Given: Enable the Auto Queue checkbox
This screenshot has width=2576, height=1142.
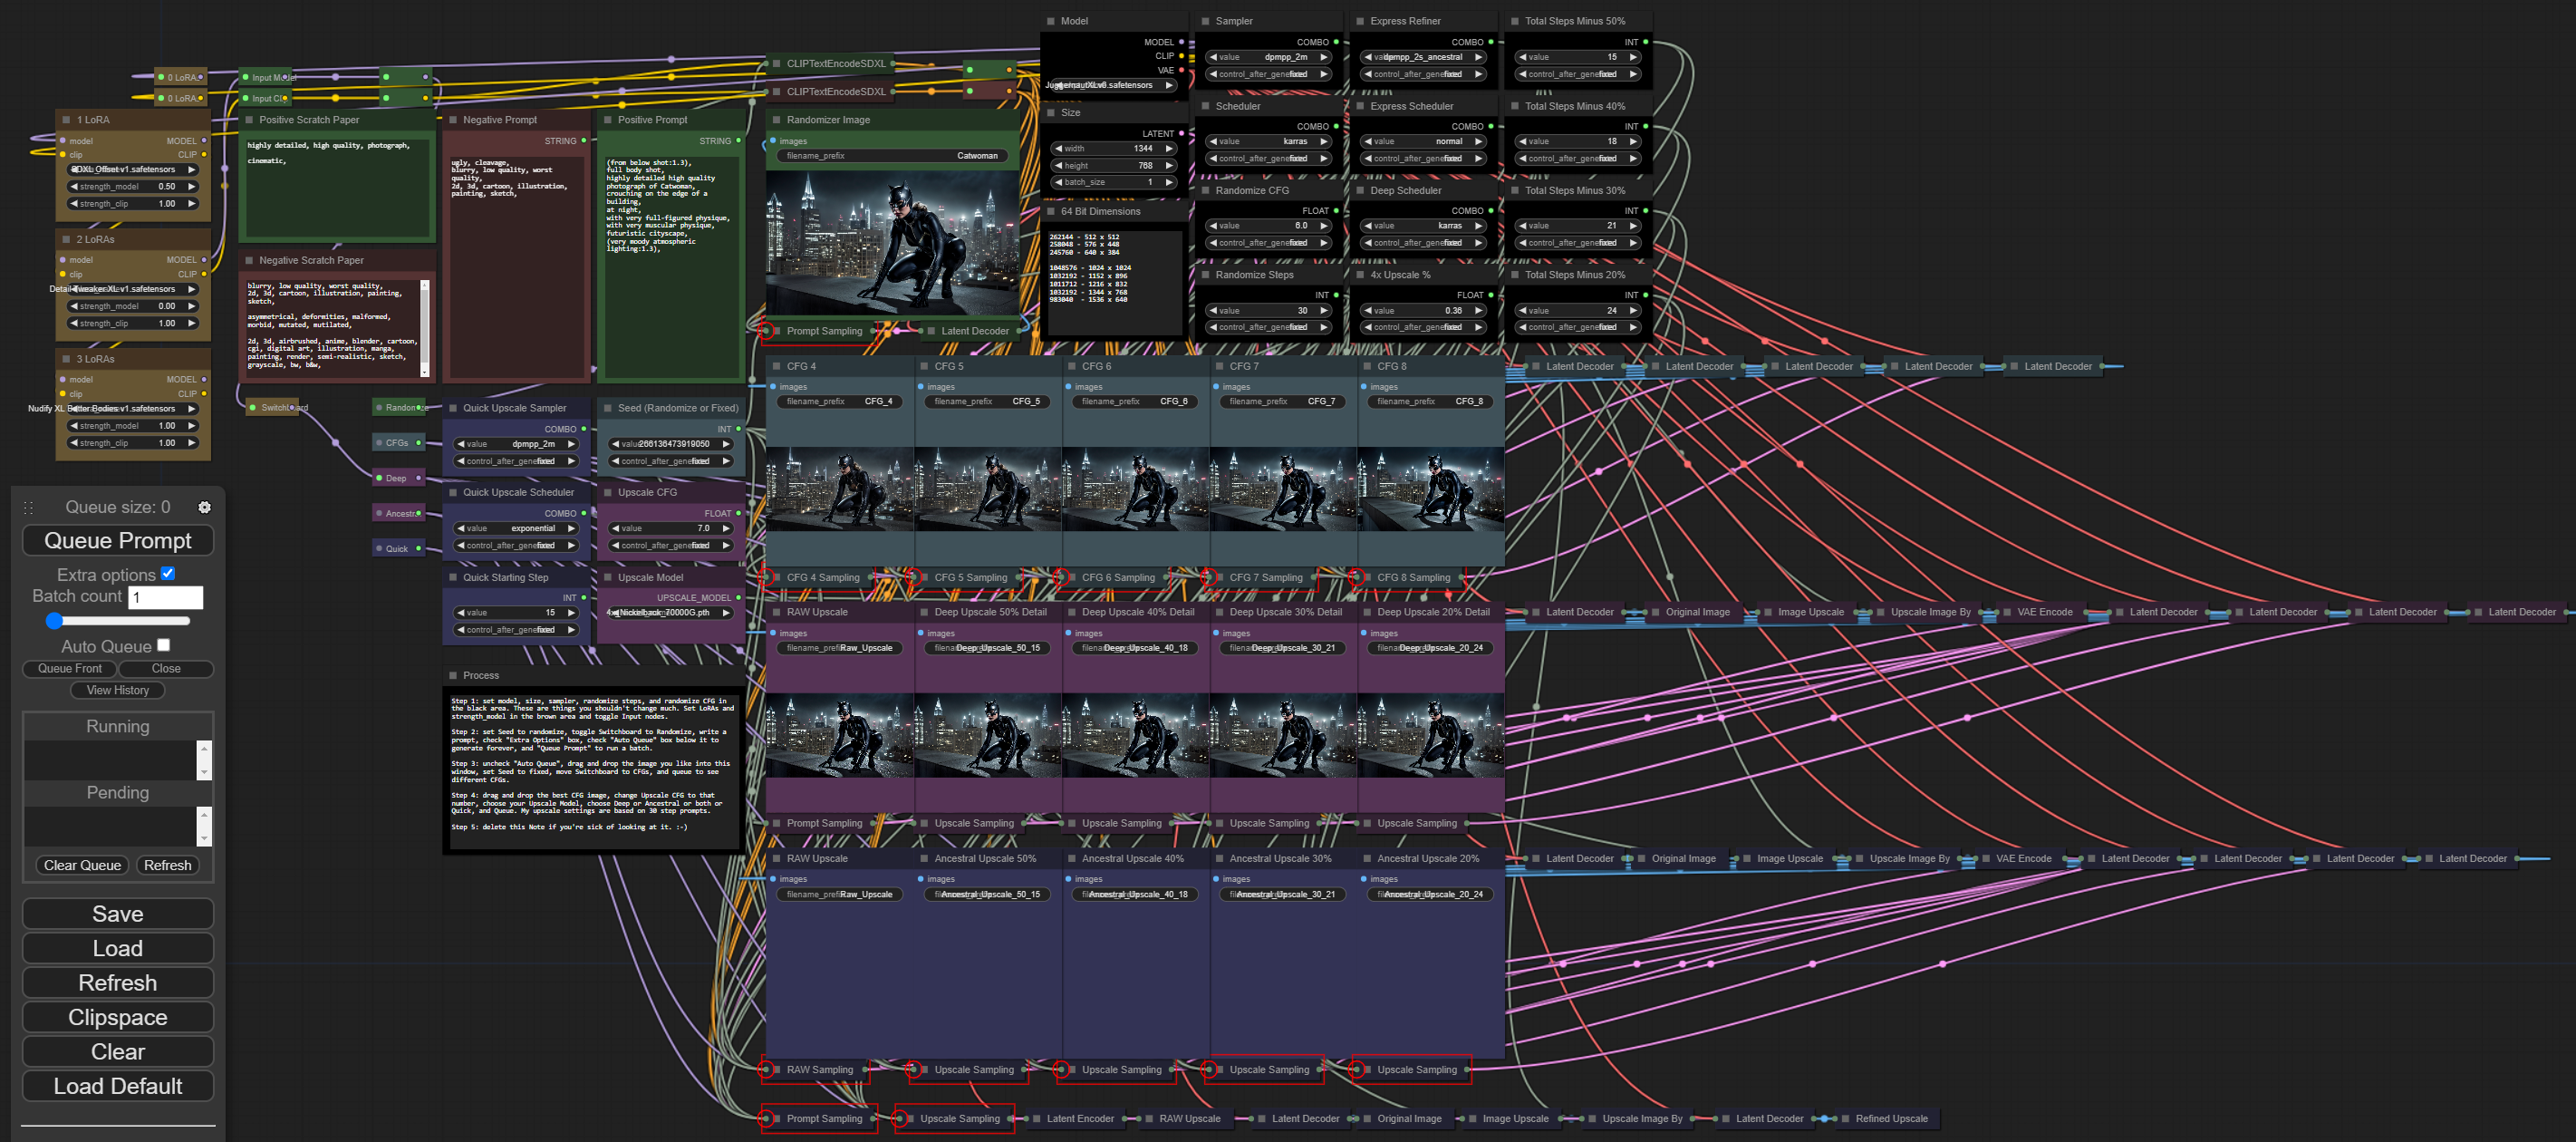Looking at the screenshot, I should click(x=164, y=645).
